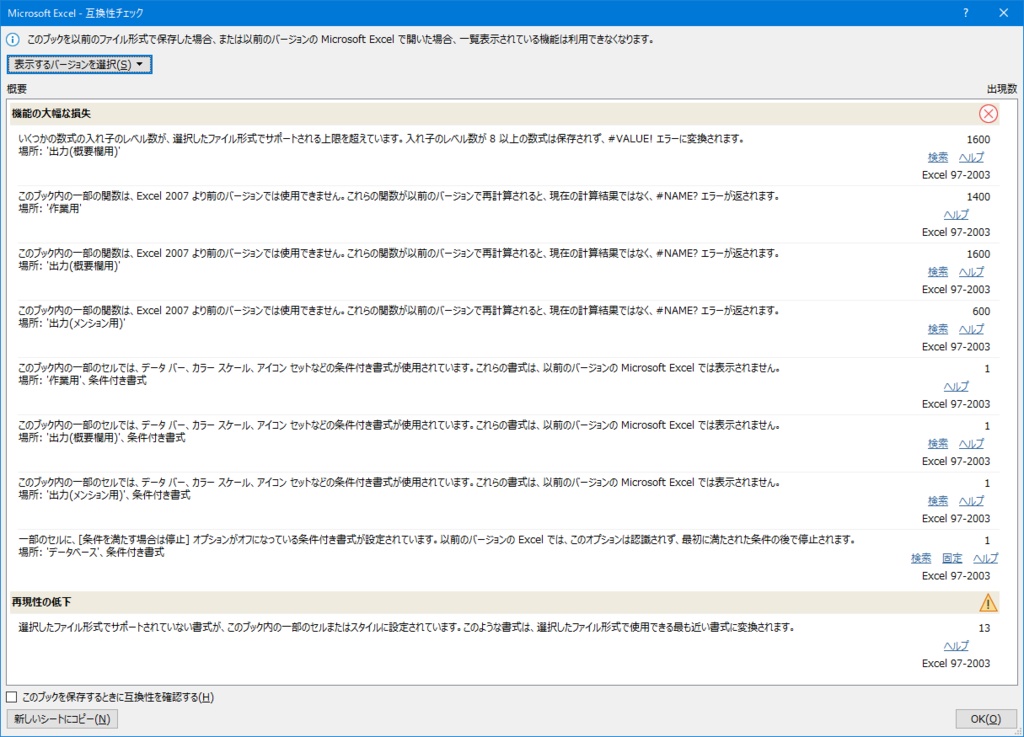The image size is (1024, 737).
Task: Click 検索 in the nesting level warning row
Action: [938, 157]
